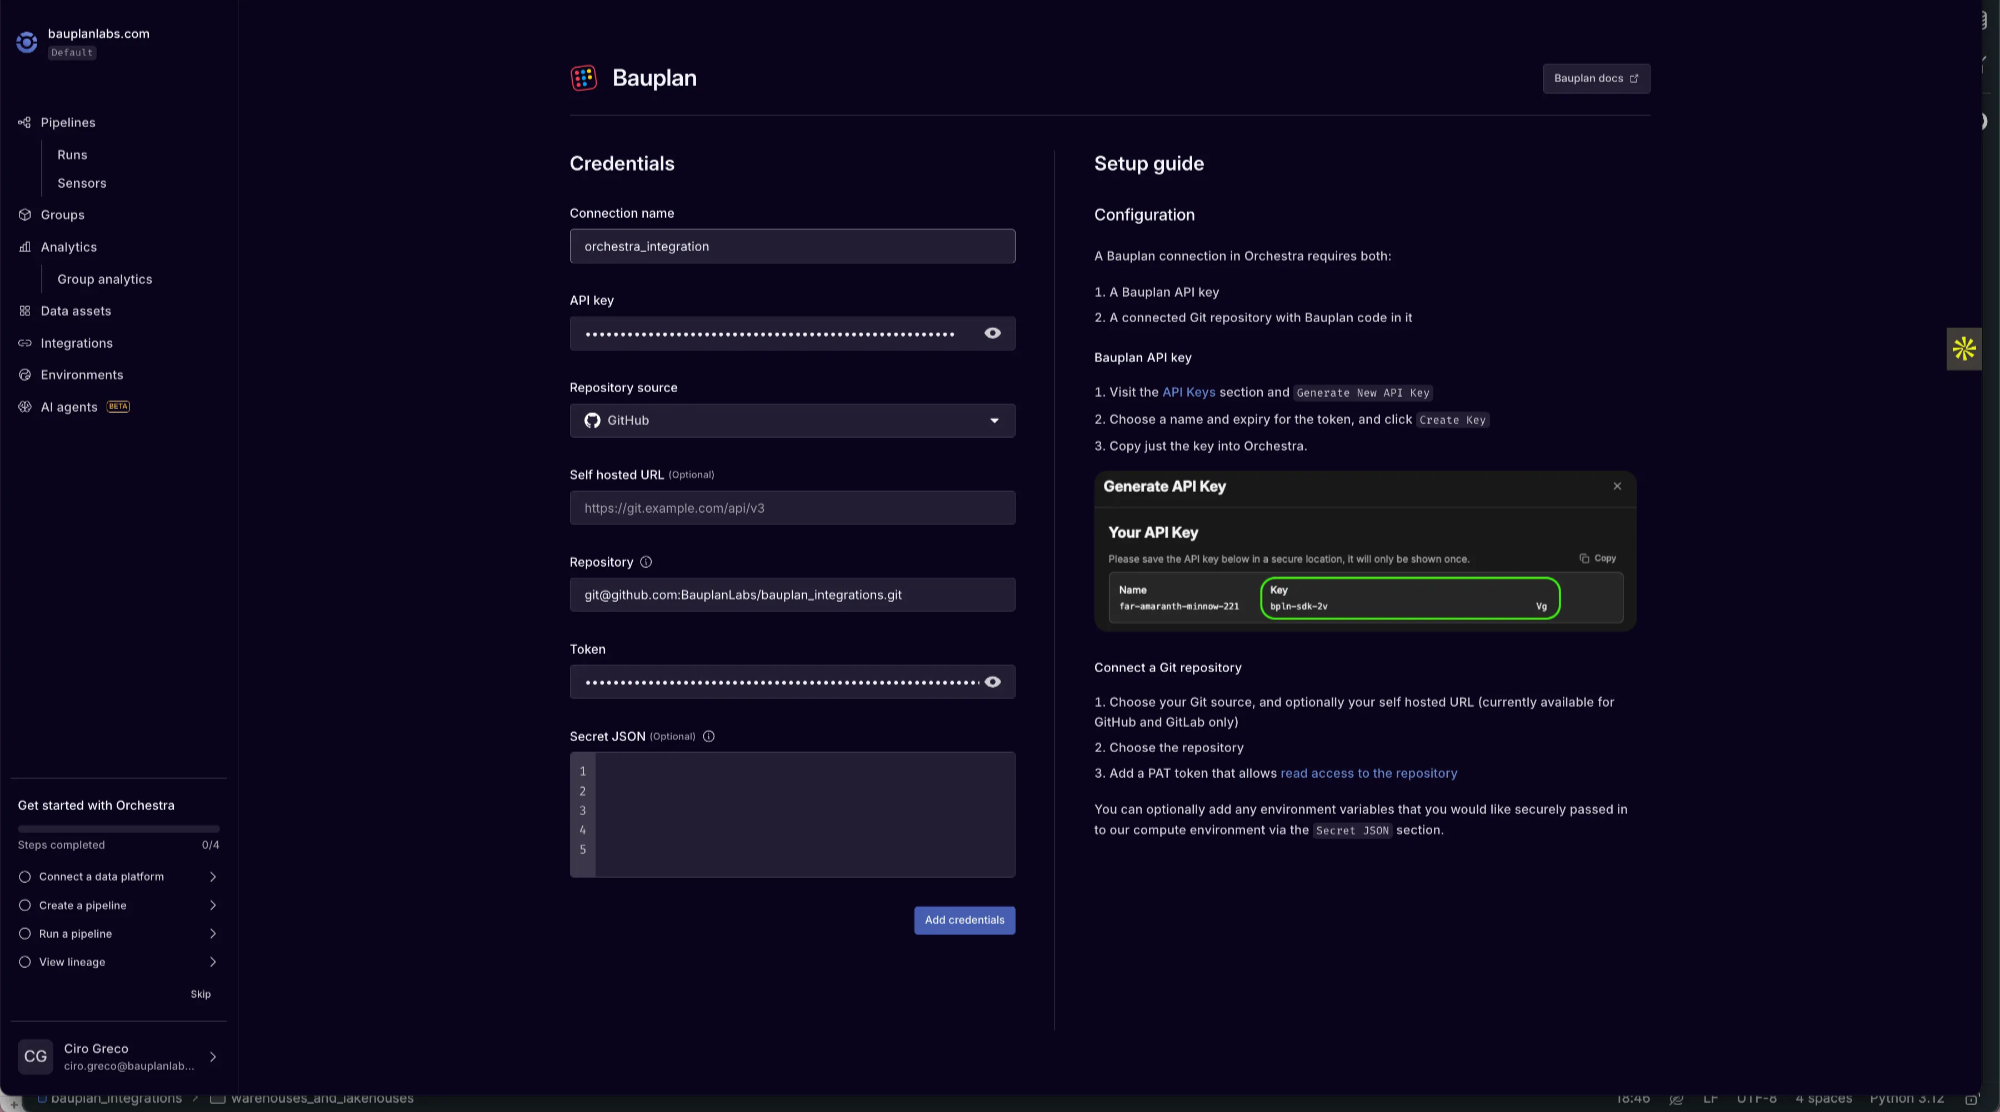2000x1112 pixels.
Task: Click the Orchestra logo icon in sidebar
Action: click(x=27, y=42)
